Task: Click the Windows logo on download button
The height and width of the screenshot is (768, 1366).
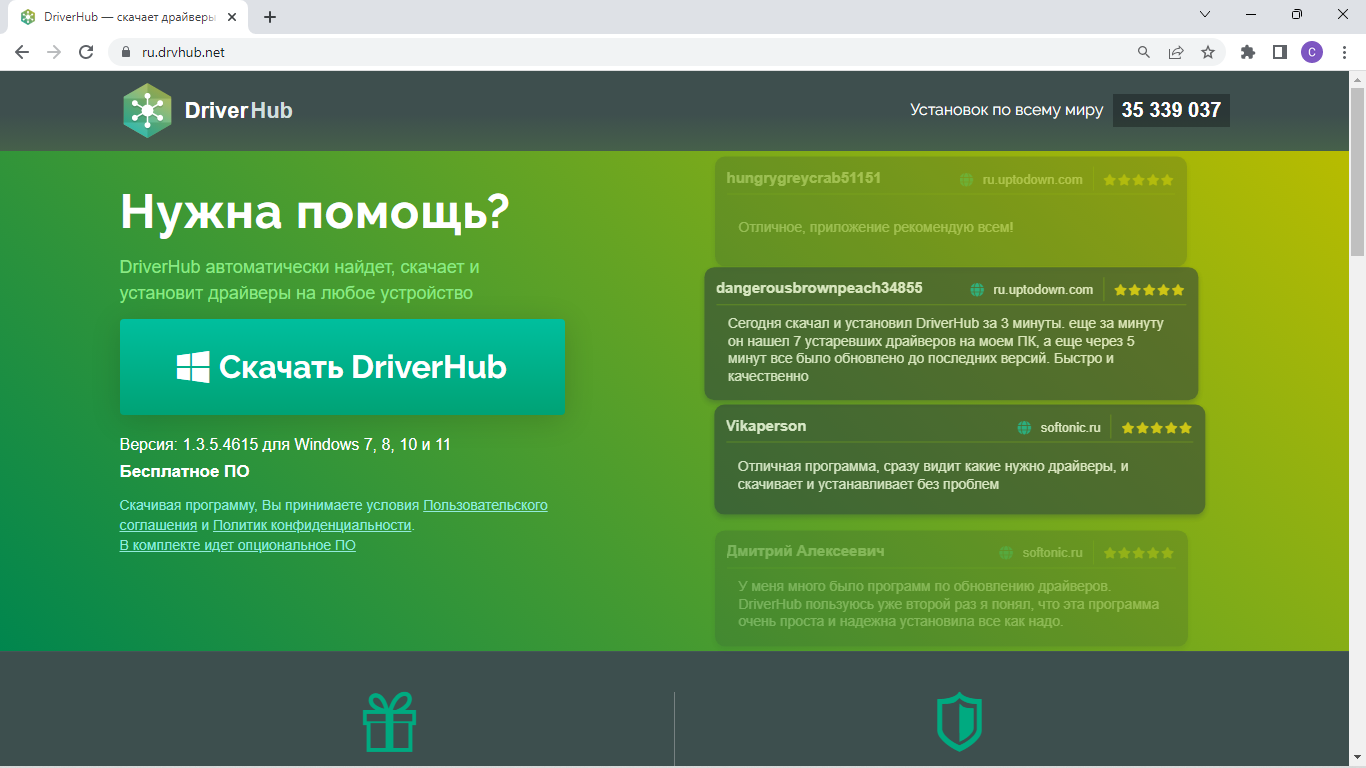Action: pyautogui.click(x=193, y=367)
